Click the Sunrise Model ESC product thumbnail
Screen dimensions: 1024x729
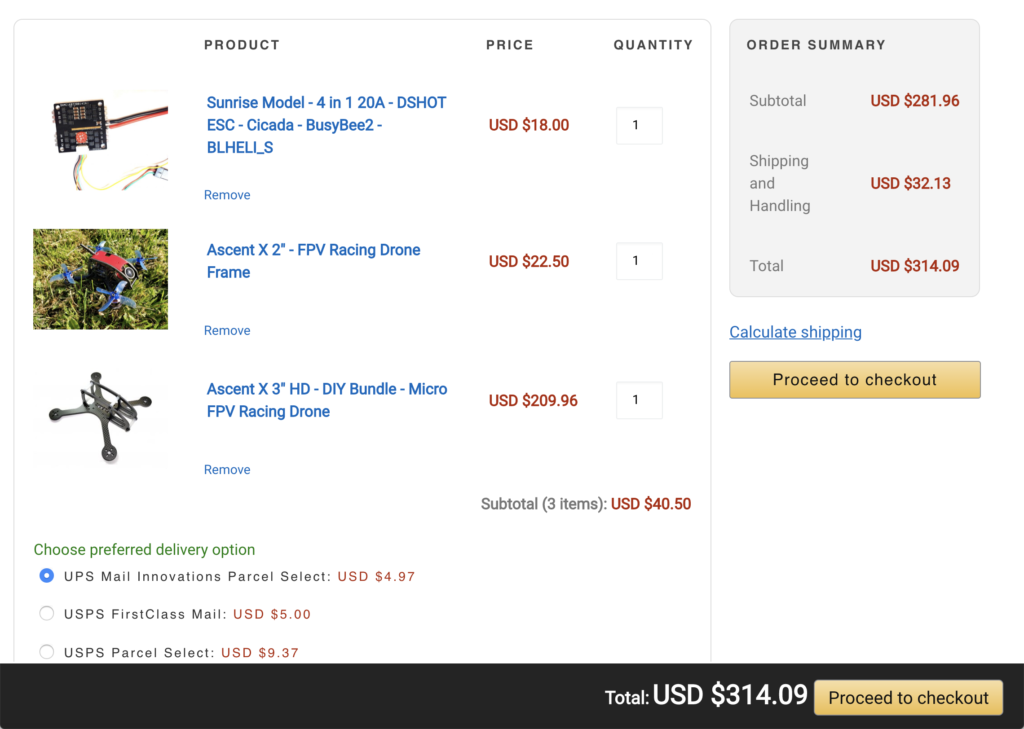pos(100,138)
